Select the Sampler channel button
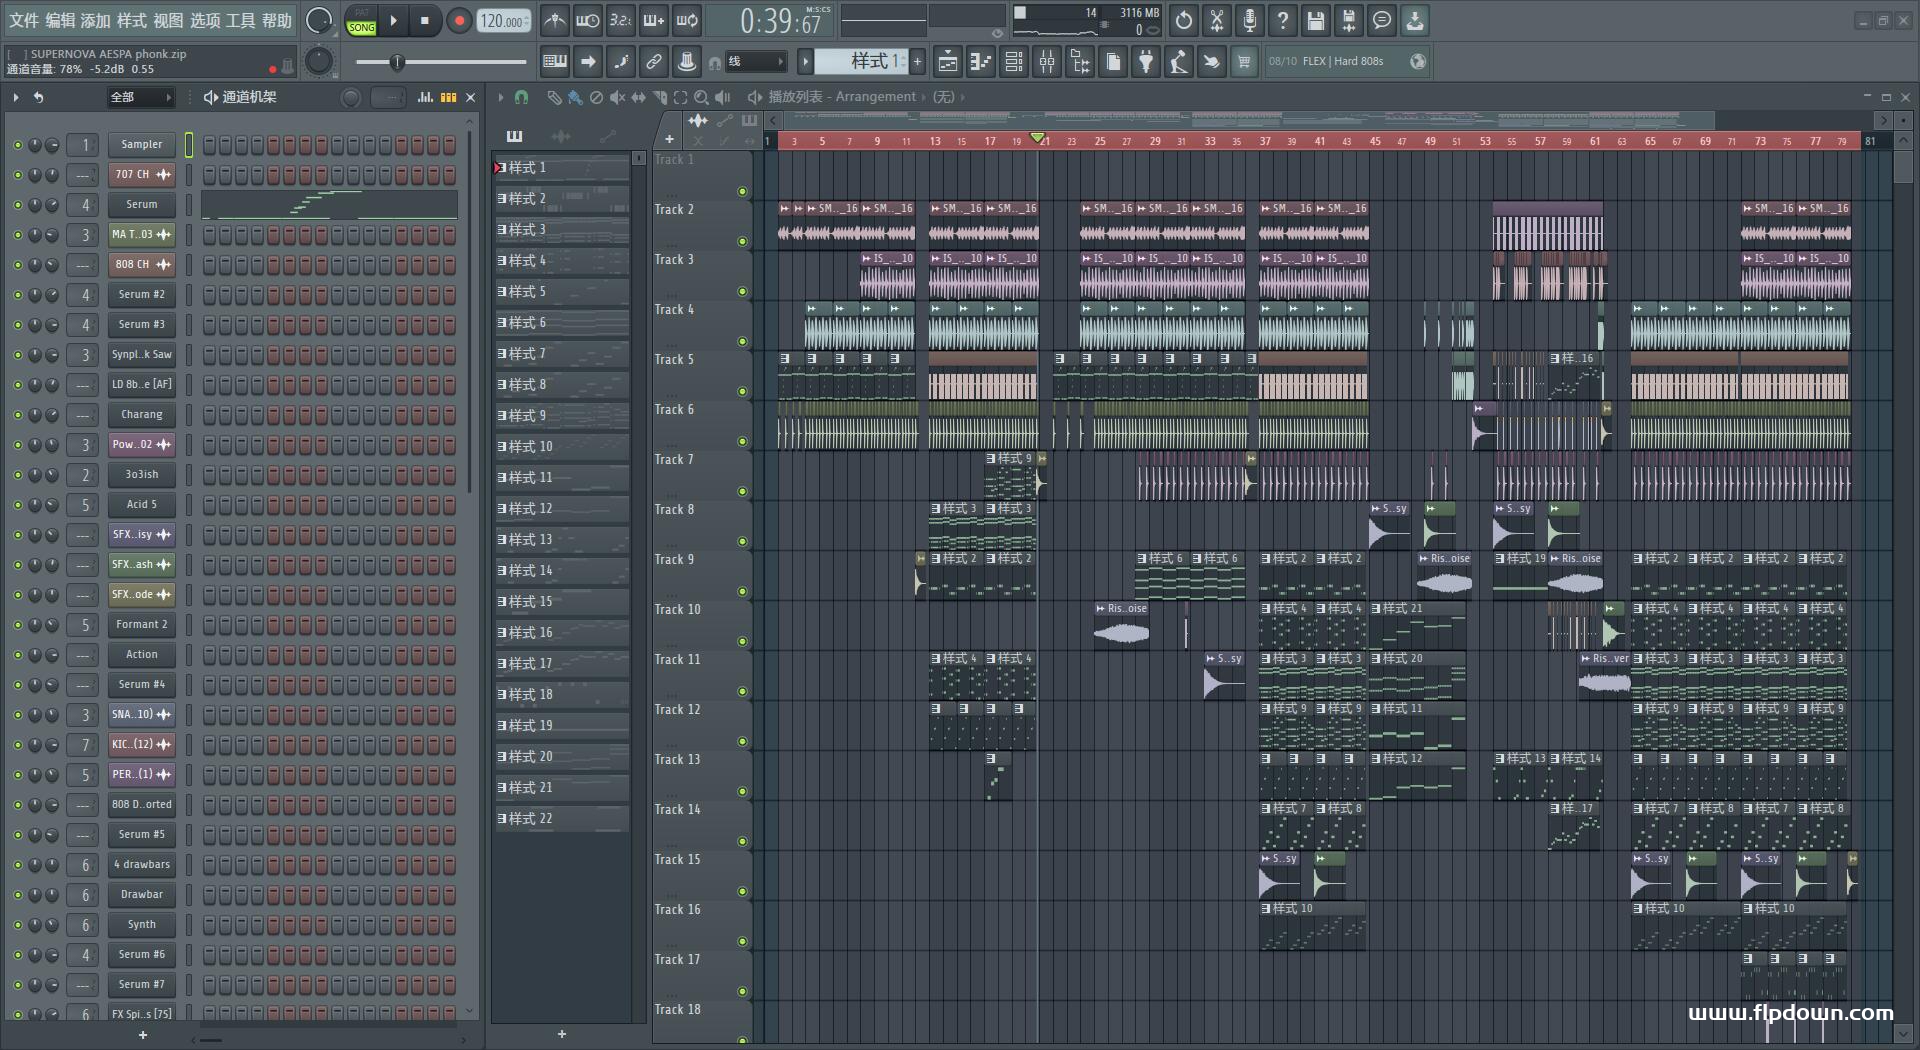The height and width of the screenshot is (1050, 1920). pyautogui.click(x=142, y=144)
